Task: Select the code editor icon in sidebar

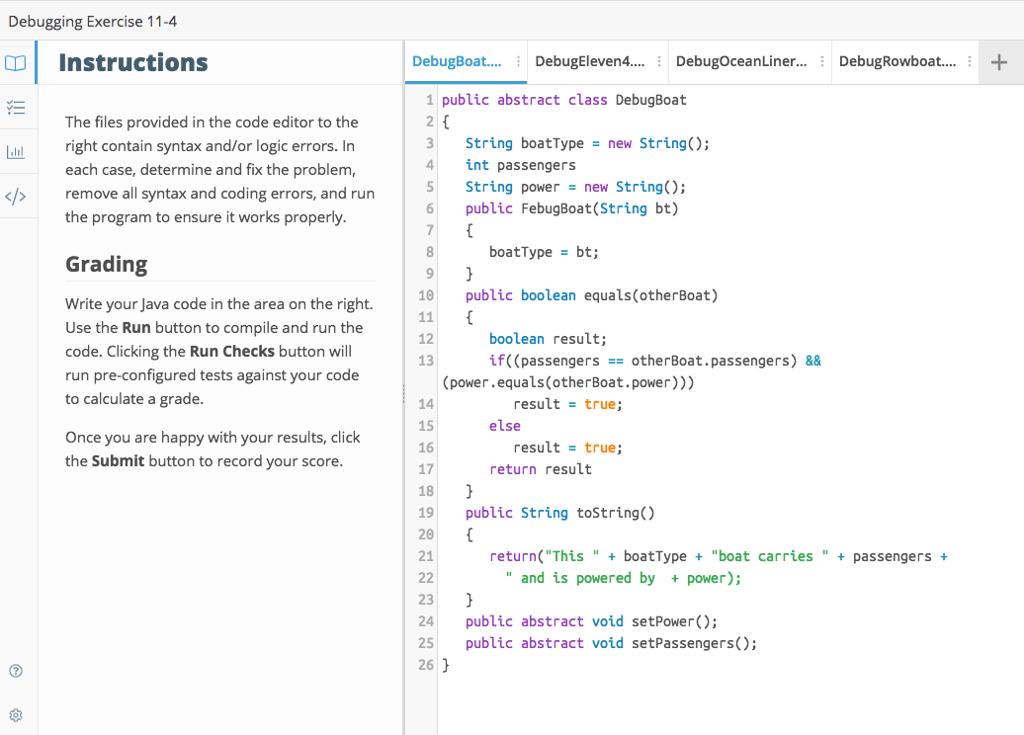Action: coord(16,196)
